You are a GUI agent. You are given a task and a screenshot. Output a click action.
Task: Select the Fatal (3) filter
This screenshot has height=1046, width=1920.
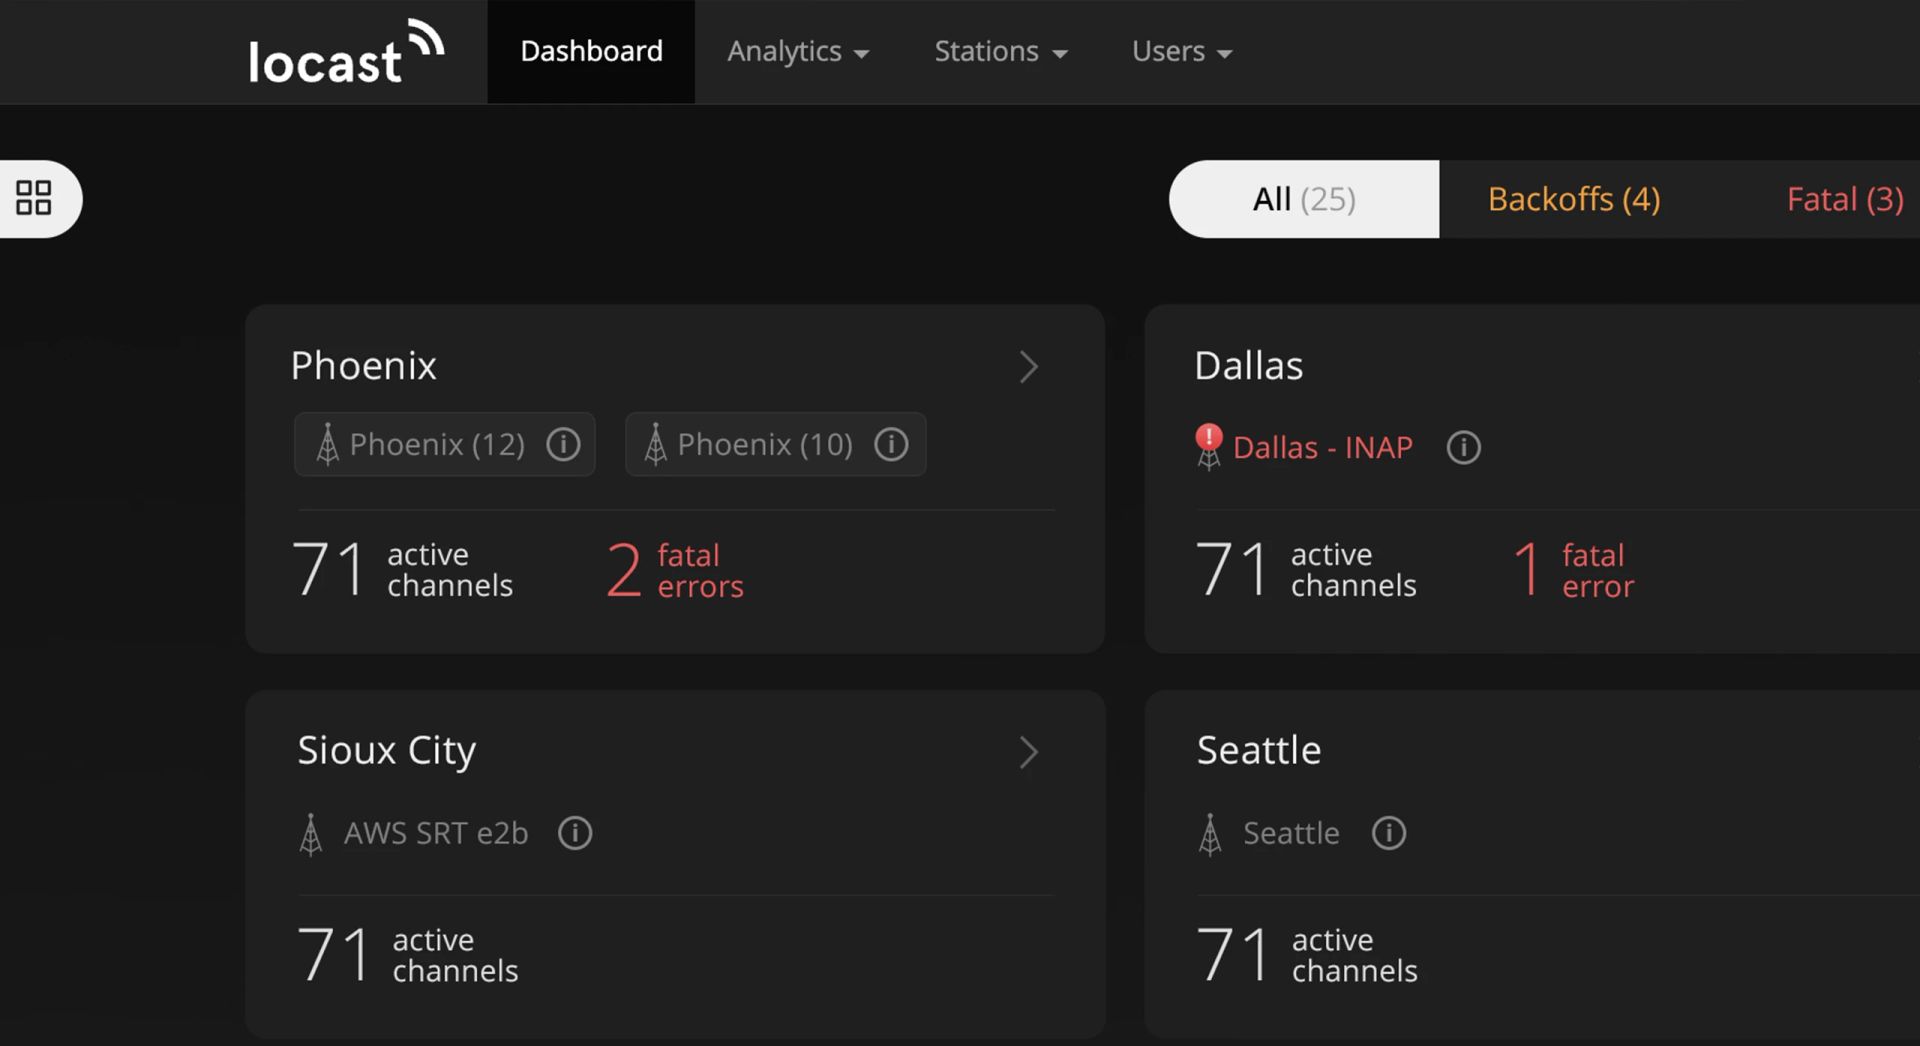(1845, 199)
